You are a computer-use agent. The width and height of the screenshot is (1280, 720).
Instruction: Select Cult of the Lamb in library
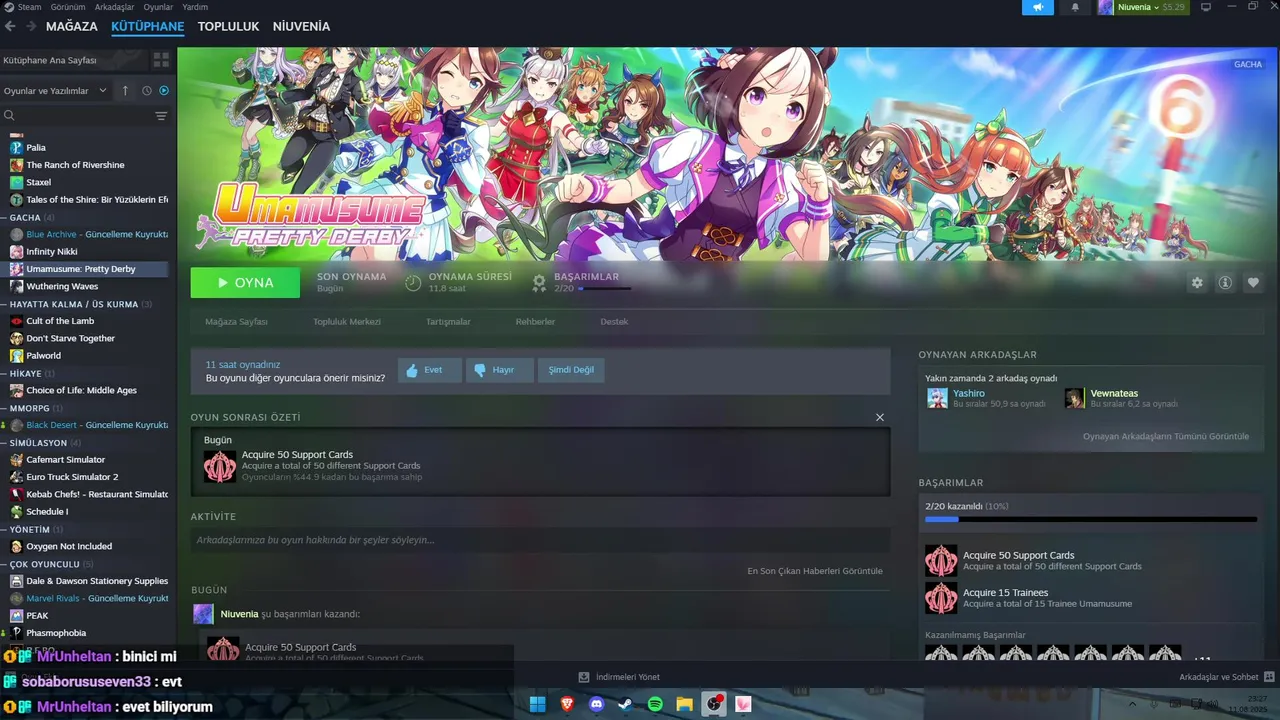tap(60, 321)
